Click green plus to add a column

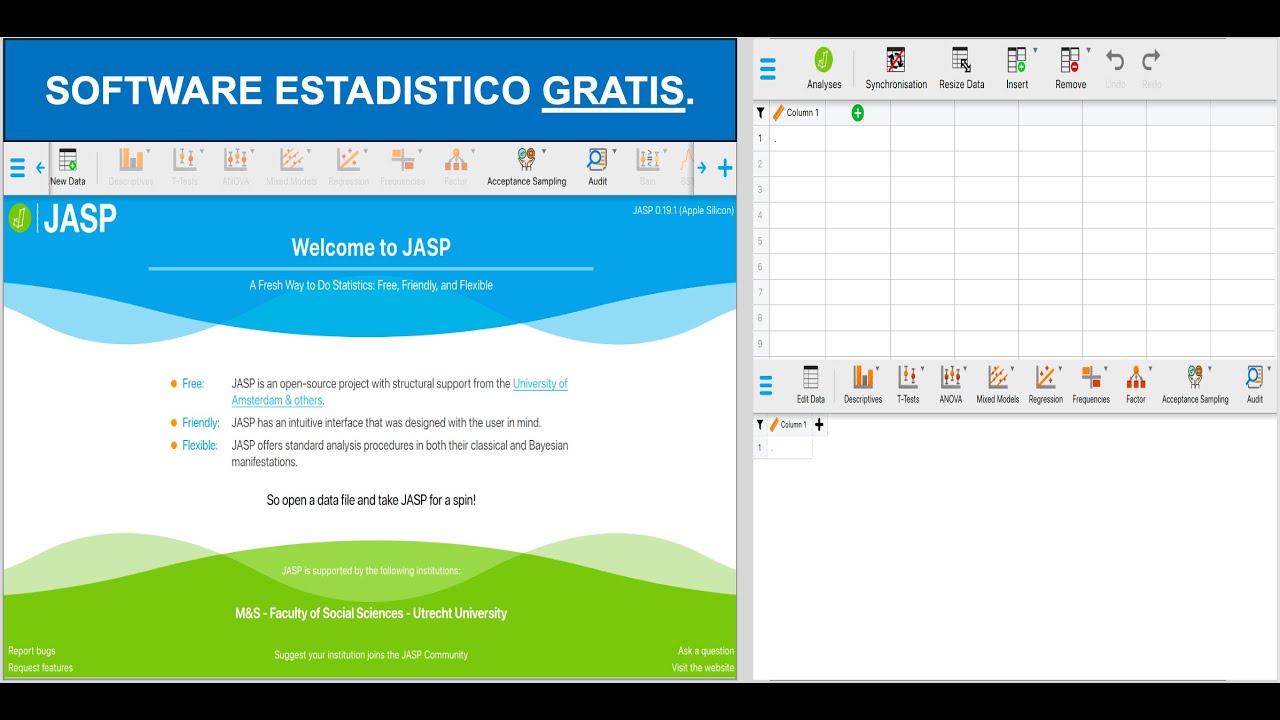click(x=857, y=113)
